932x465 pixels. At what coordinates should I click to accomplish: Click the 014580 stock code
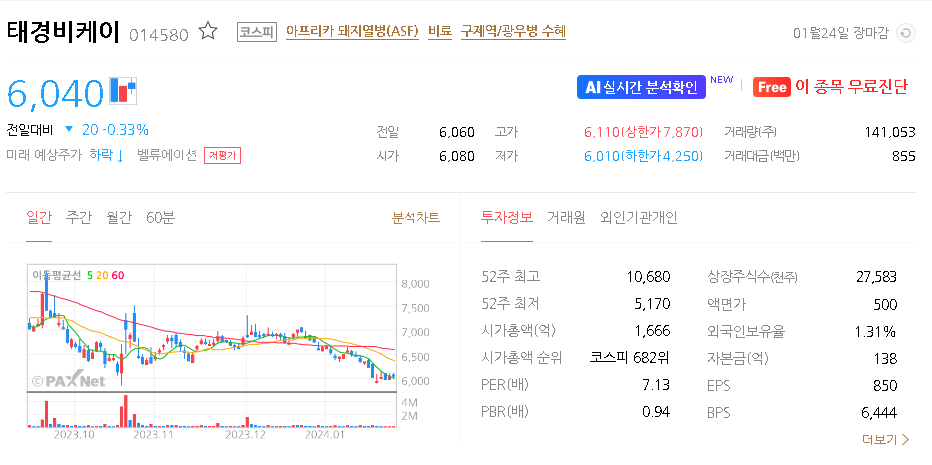coord(159,34)
